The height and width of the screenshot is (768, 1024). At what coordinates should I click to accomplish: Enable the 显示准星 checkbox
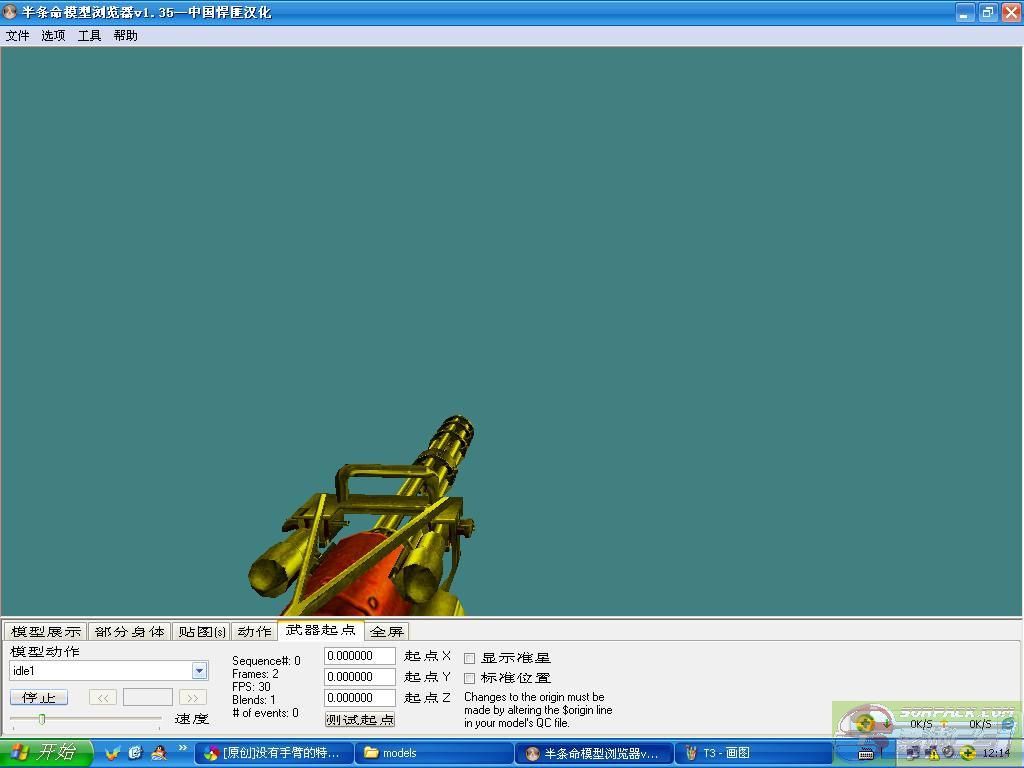click(x=470, y=658)
